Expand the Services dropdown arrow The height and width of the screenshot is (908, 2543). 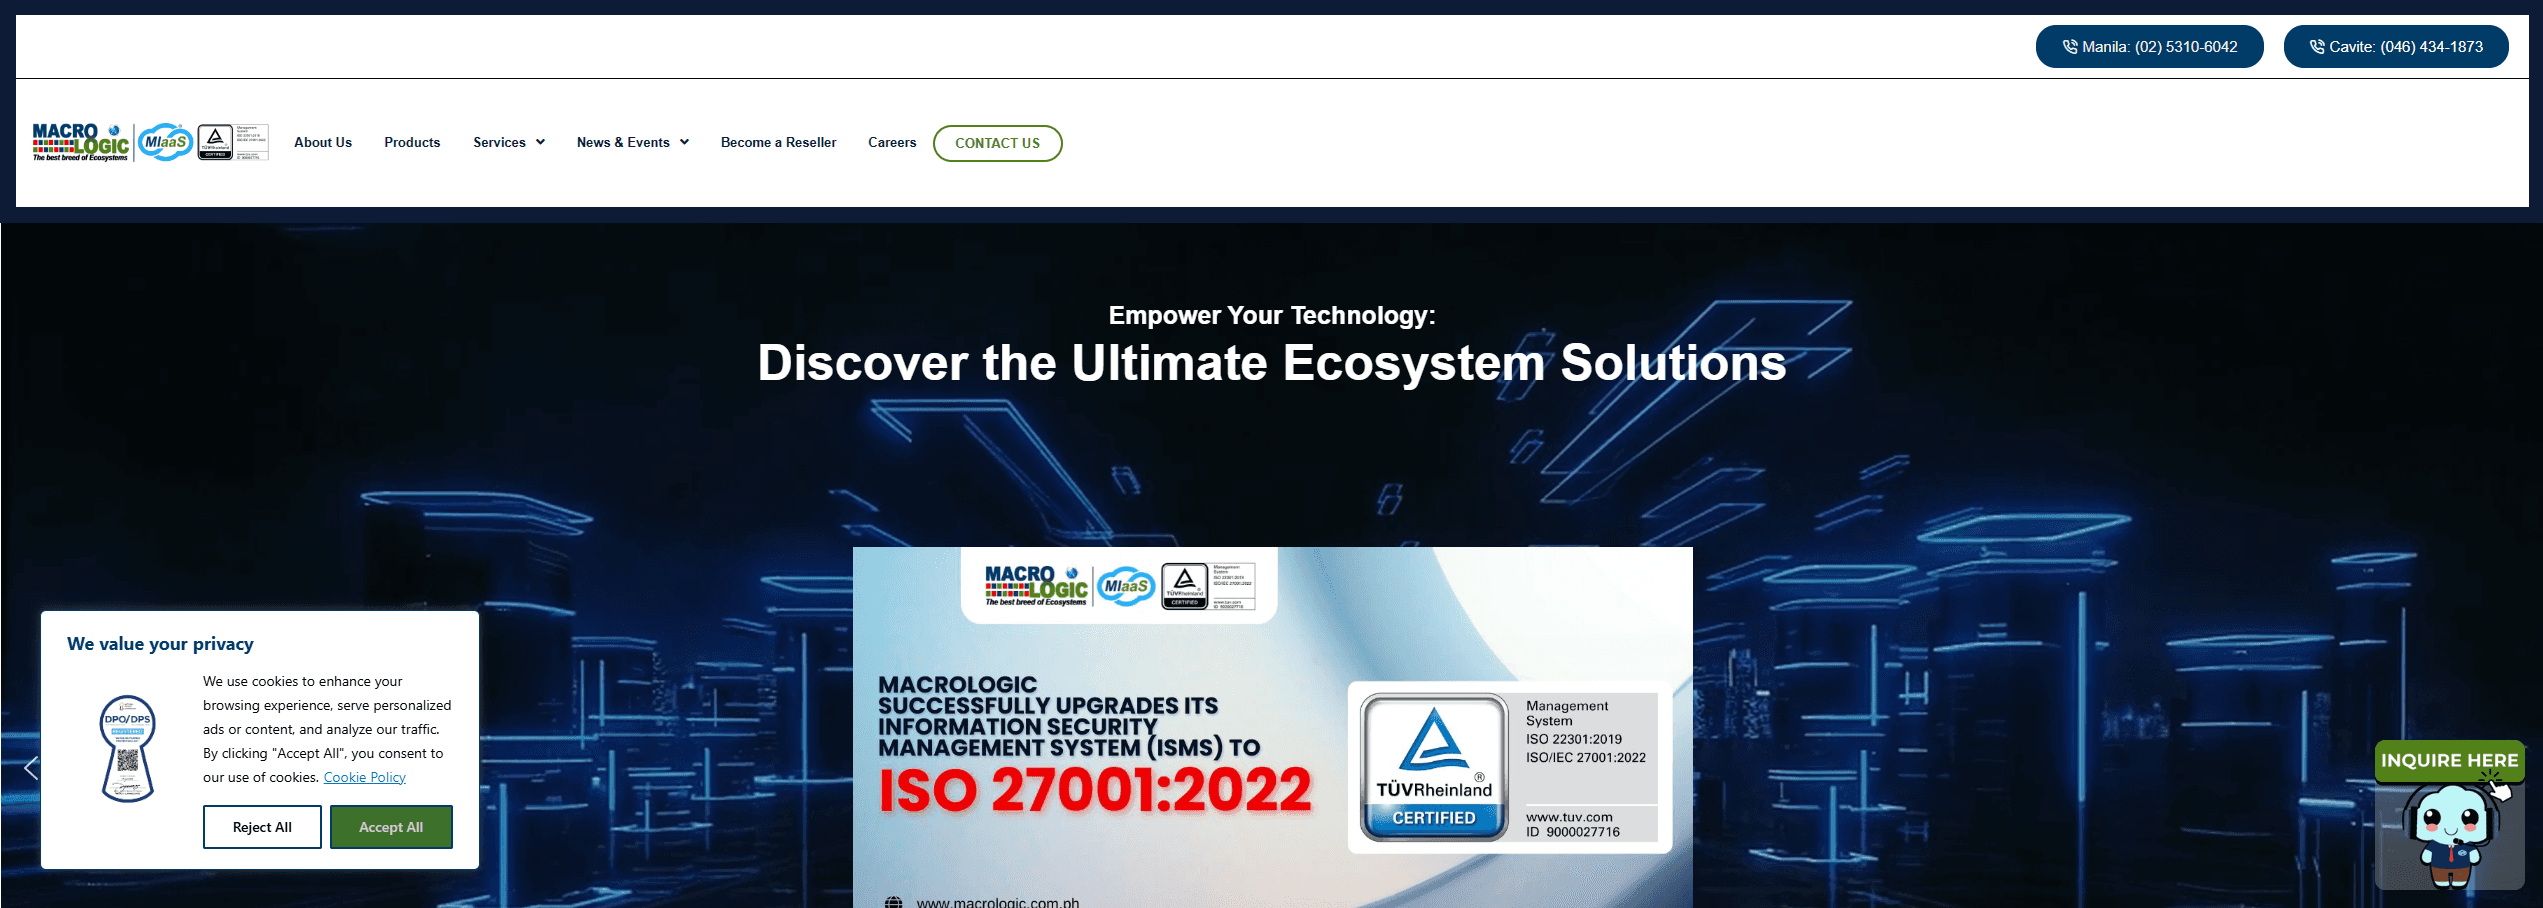[540, 142]
